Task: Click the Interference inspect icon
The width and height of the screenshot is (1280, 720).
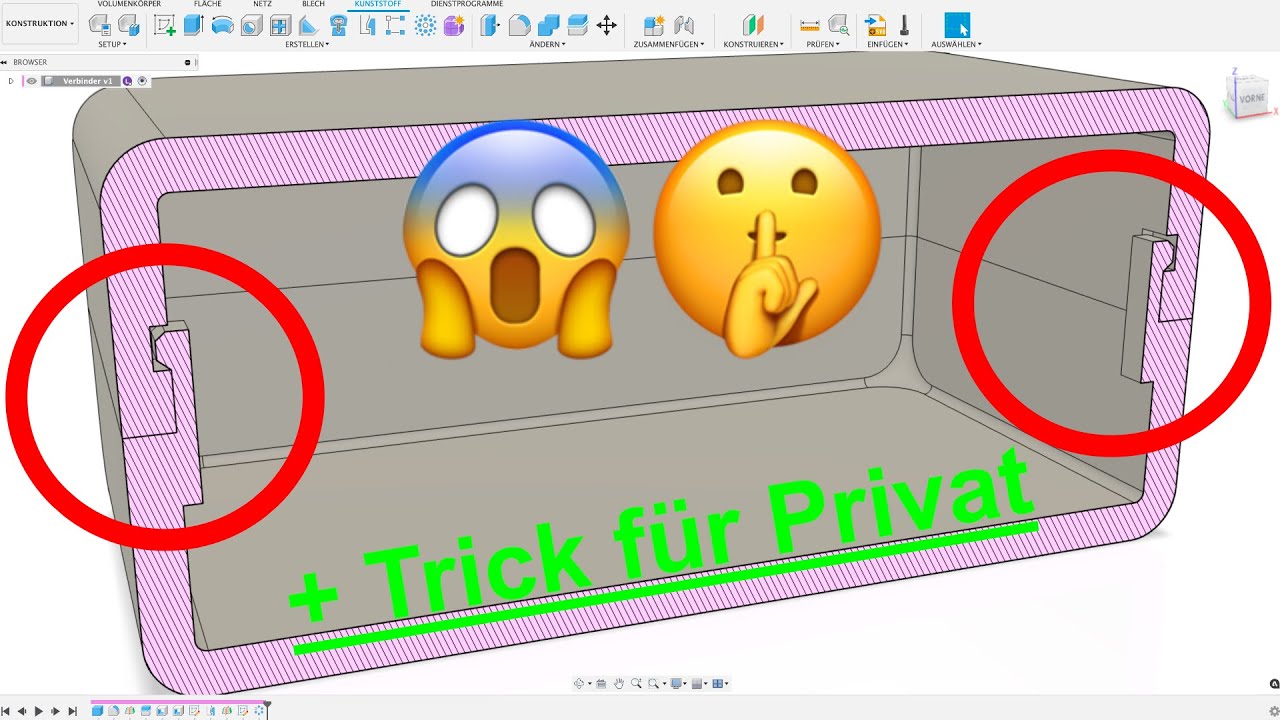Action: [x=839, y=26]
